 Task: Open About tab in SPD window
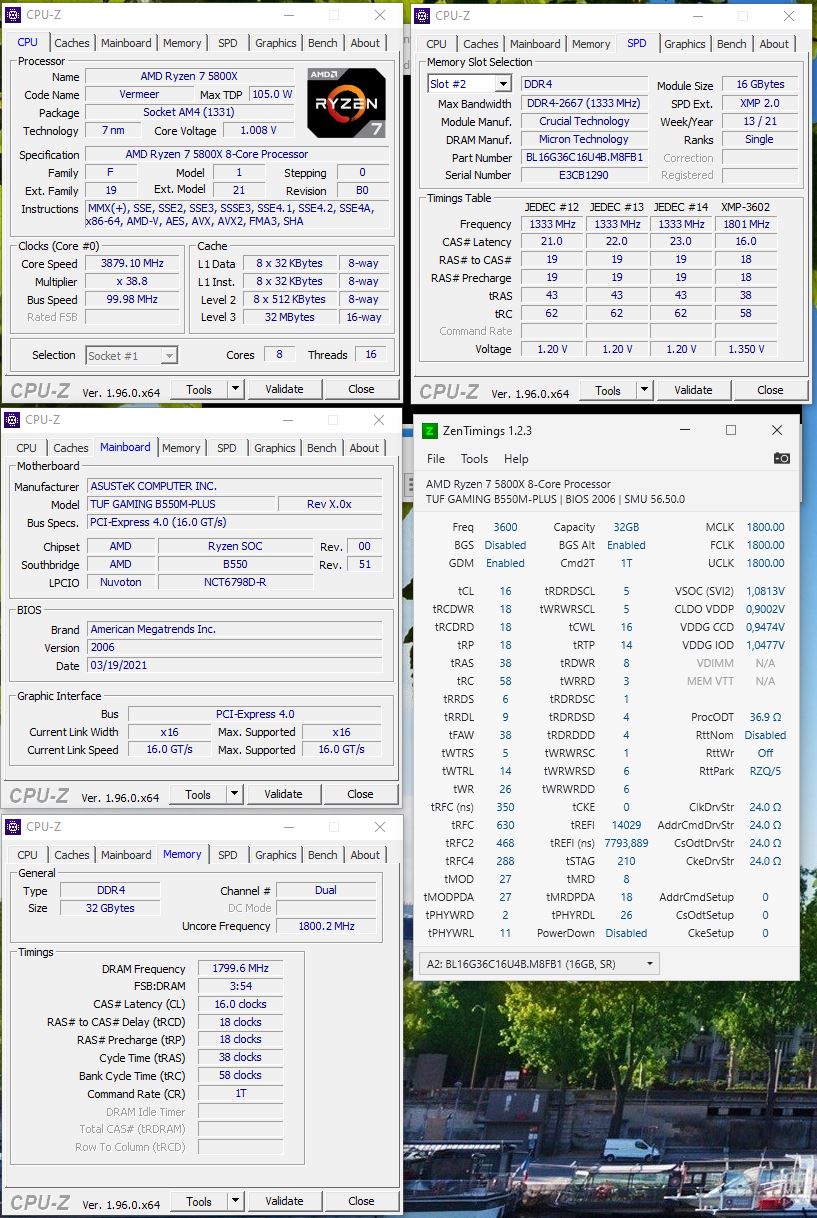click(774, 44)
